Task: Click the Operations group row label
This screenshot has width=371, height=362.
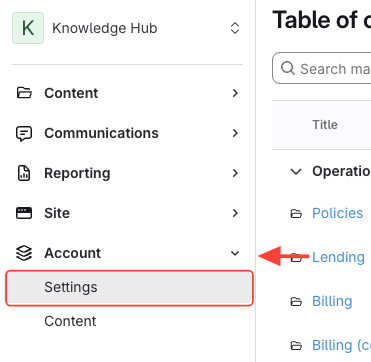Action: tap(341, 171)
